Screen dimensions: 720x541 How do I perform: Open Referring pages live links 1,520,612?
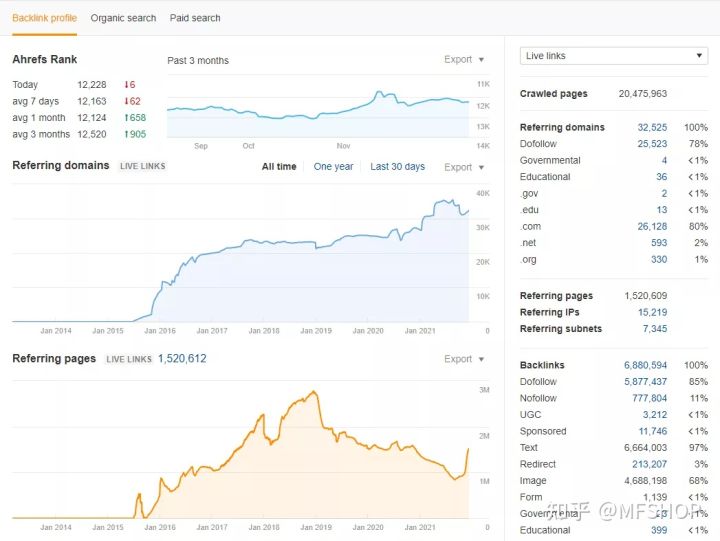(182, 359)
